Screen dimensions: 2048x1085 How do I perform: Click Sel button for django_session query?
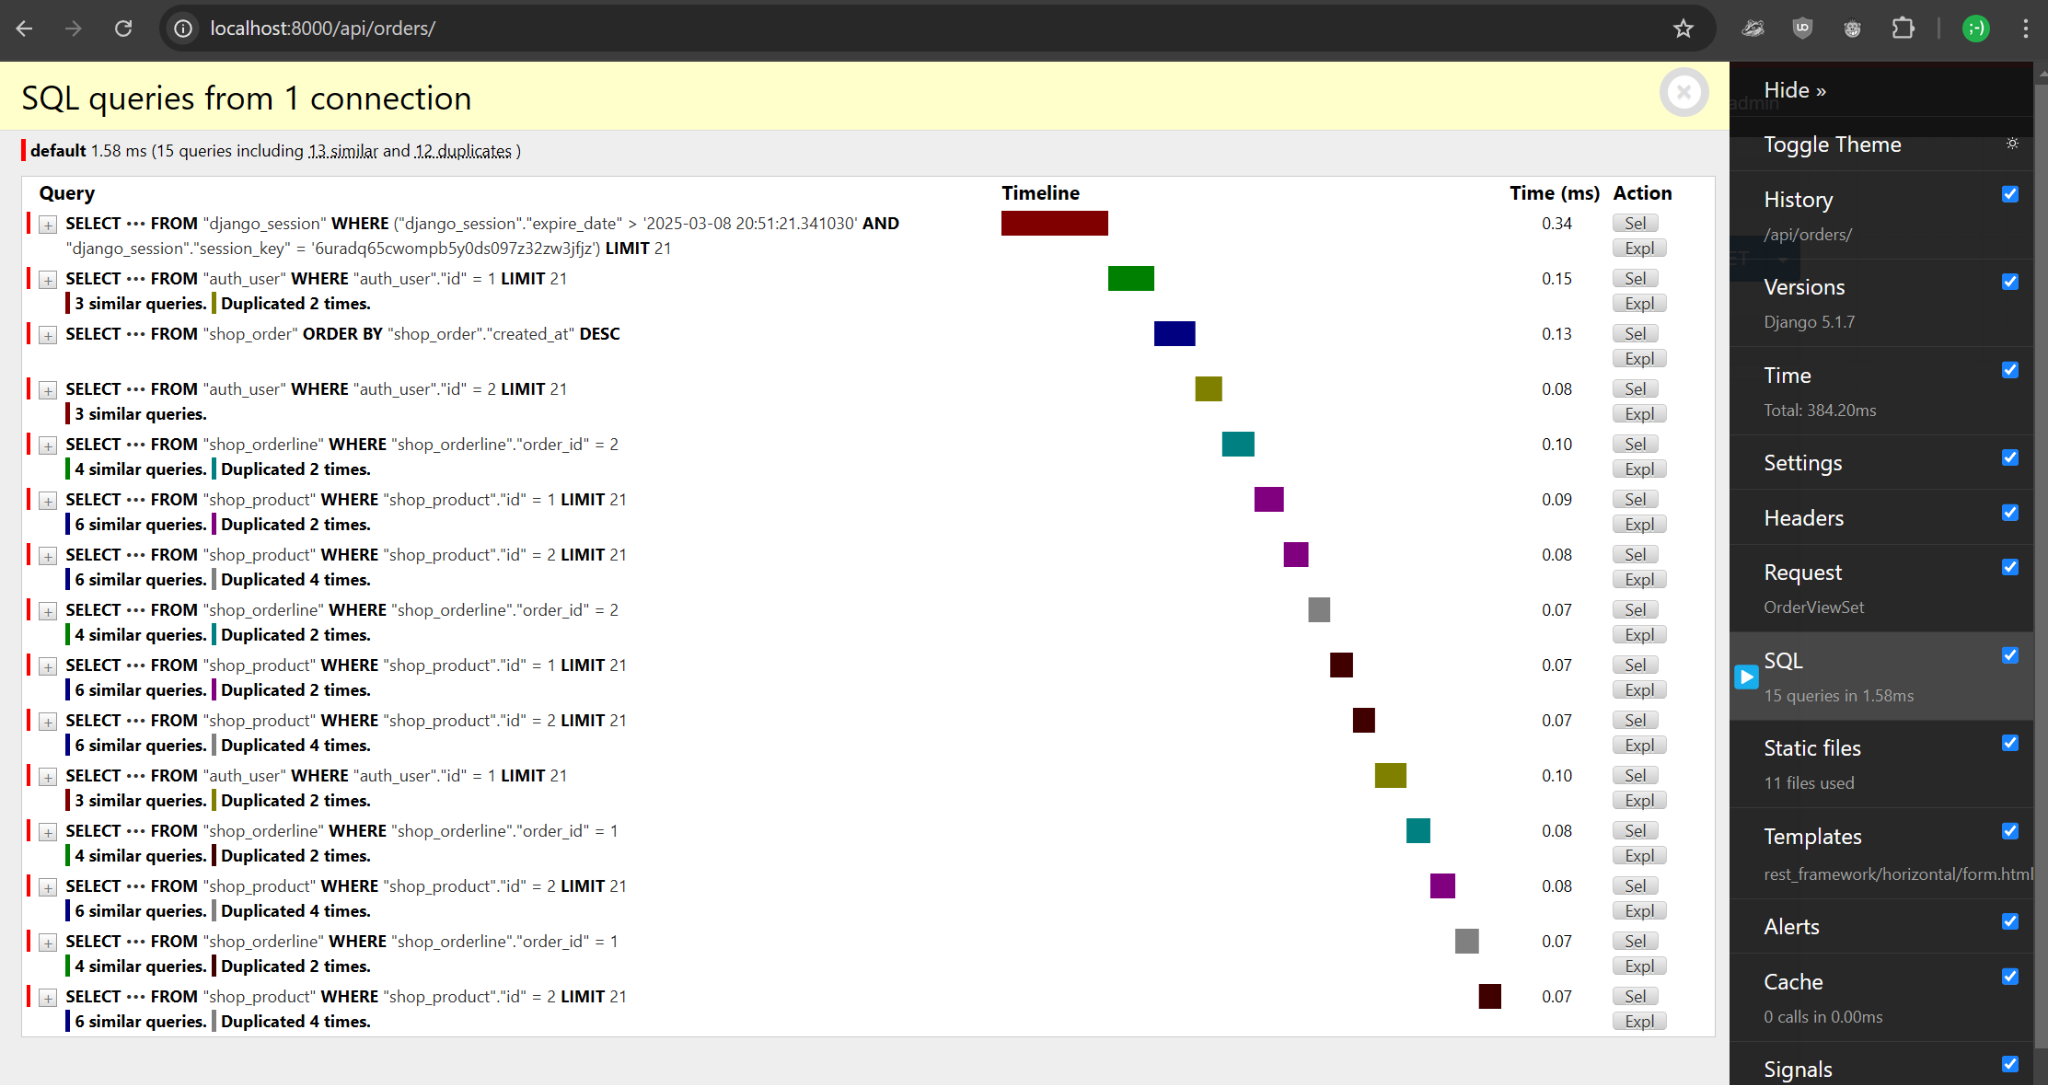[x=1635, y=223]
